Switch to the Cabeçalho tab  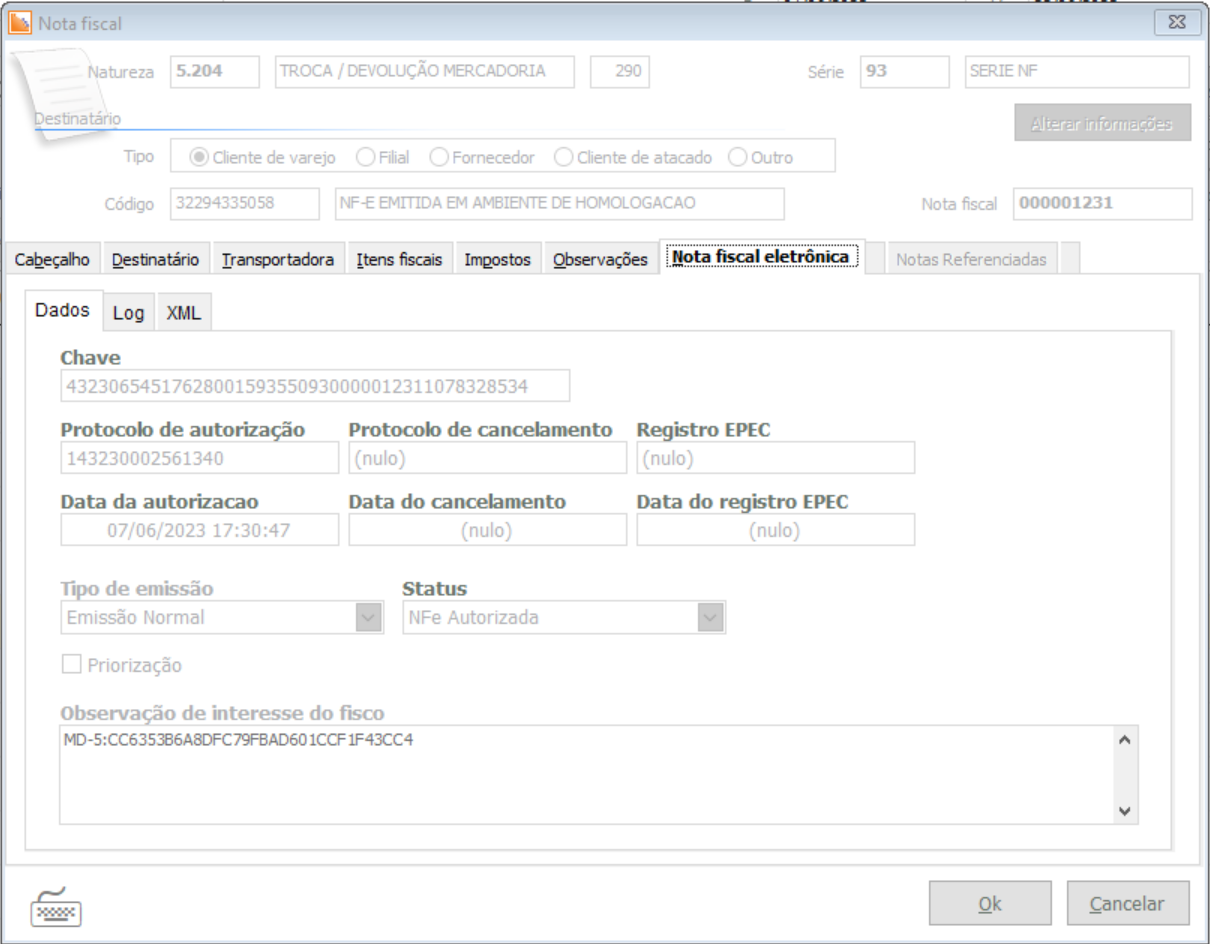[x=52, y=259]
